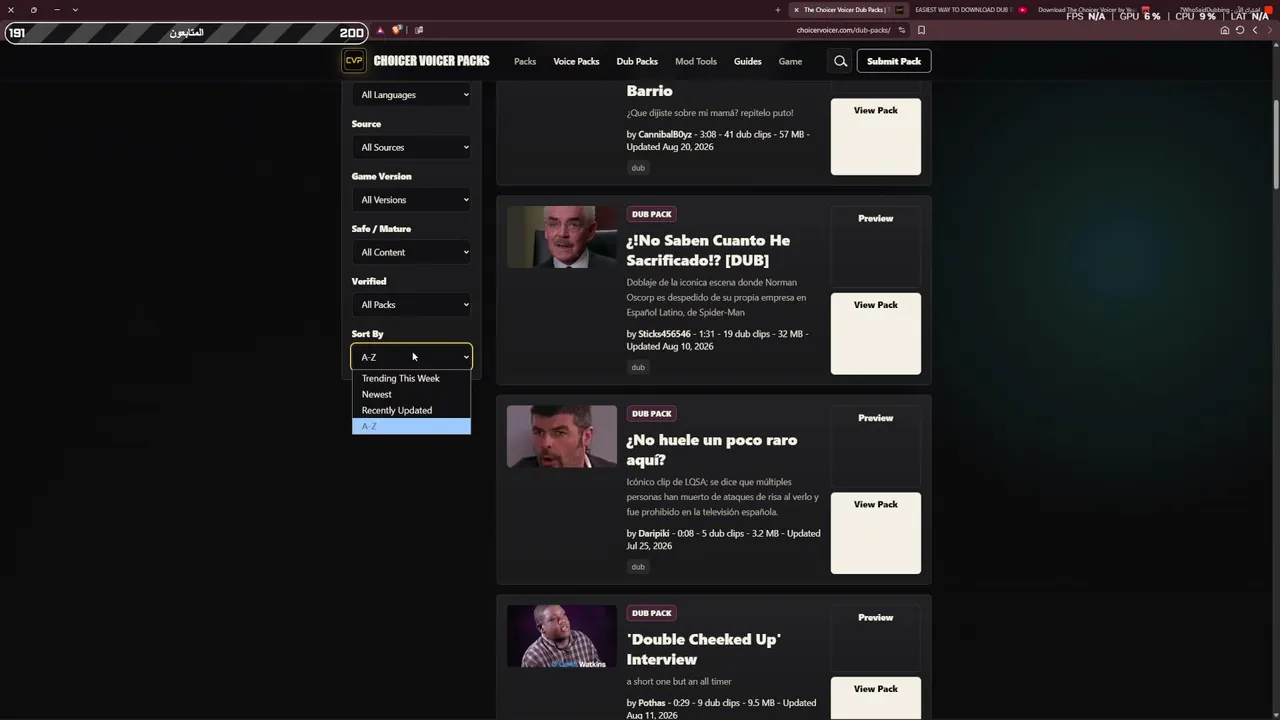Open the All Languages dropdown
The height and width of the screenshot is (720, 1280).
point(412,95)
